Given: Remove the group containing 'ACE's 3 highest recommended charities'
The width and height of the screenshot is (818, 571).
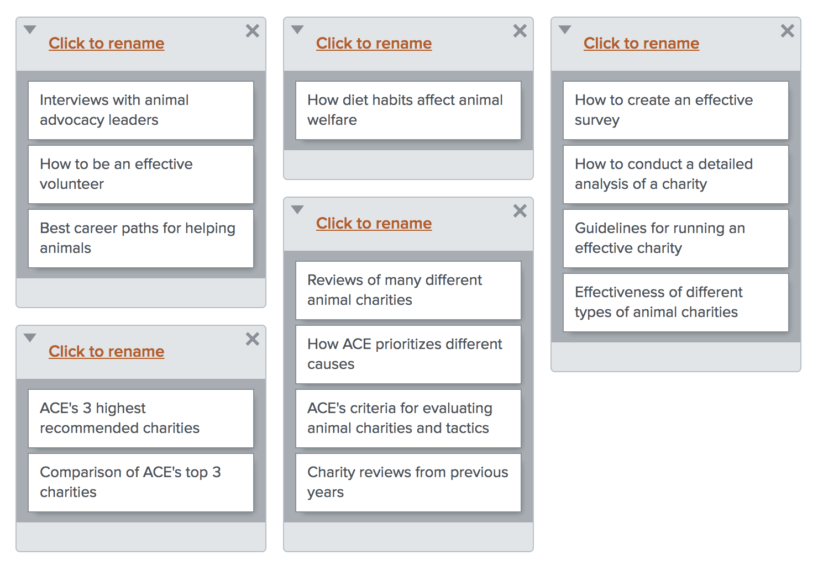Looking at the screenshot, I should (252, 339).
